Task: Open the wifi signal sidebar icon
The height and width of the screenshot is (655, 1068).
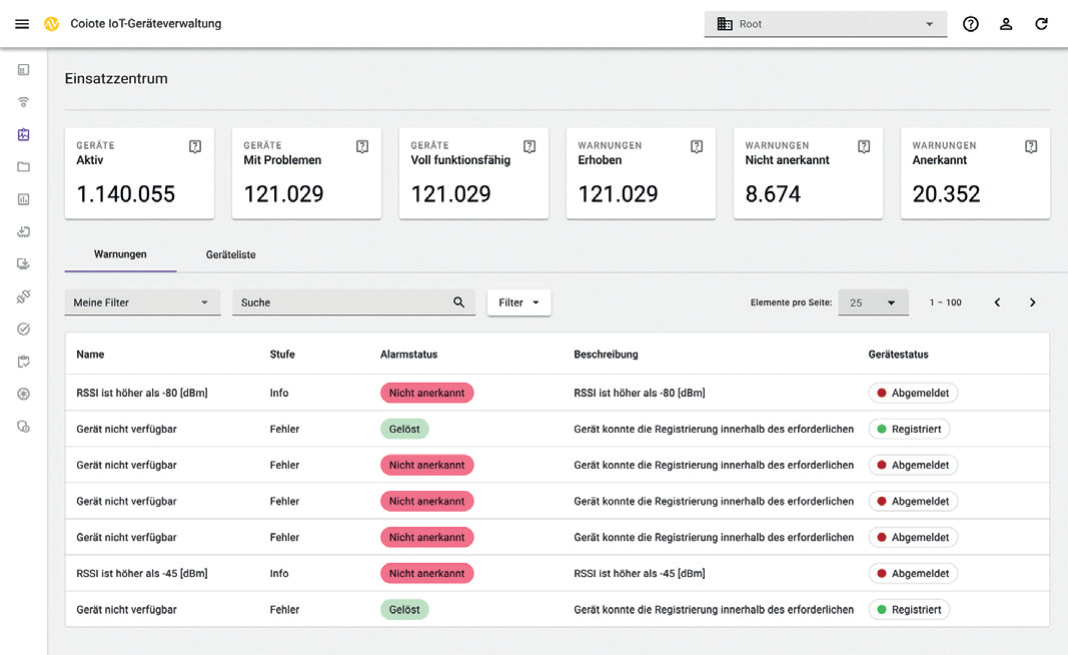Action: [24, 102]
